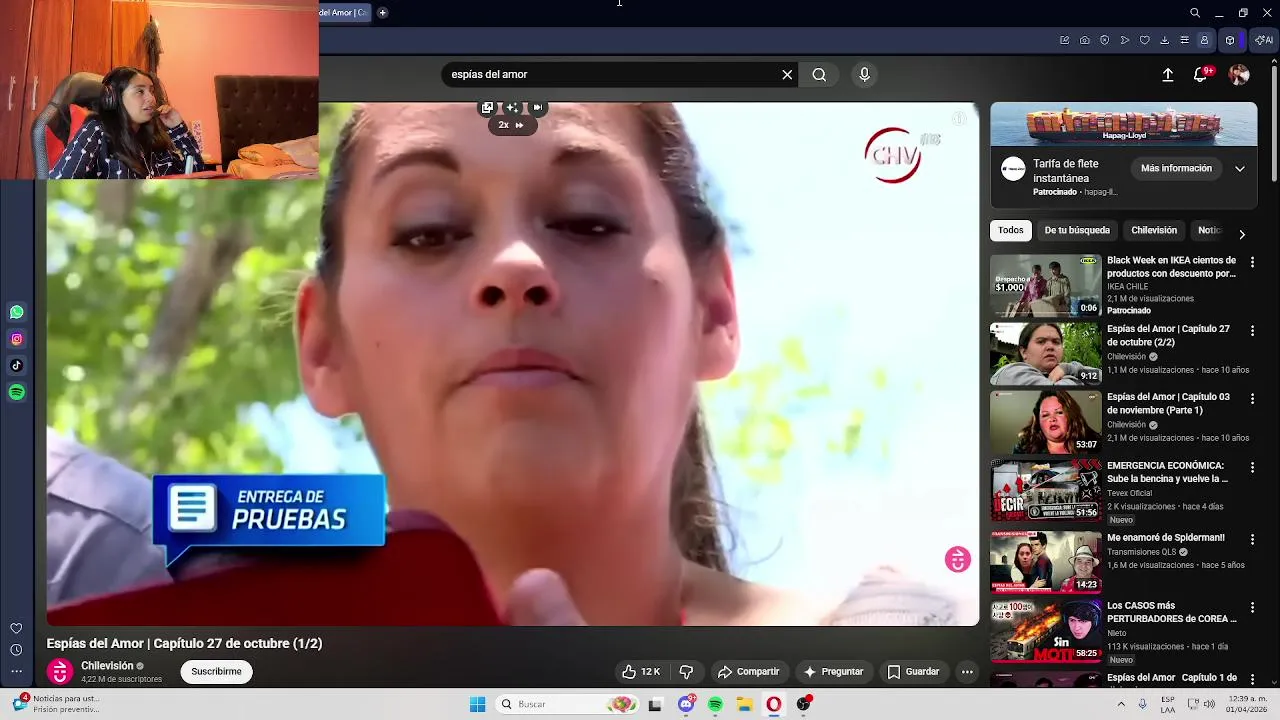Click info icon on video corner
1280x720 pixels.
point(958,119)
